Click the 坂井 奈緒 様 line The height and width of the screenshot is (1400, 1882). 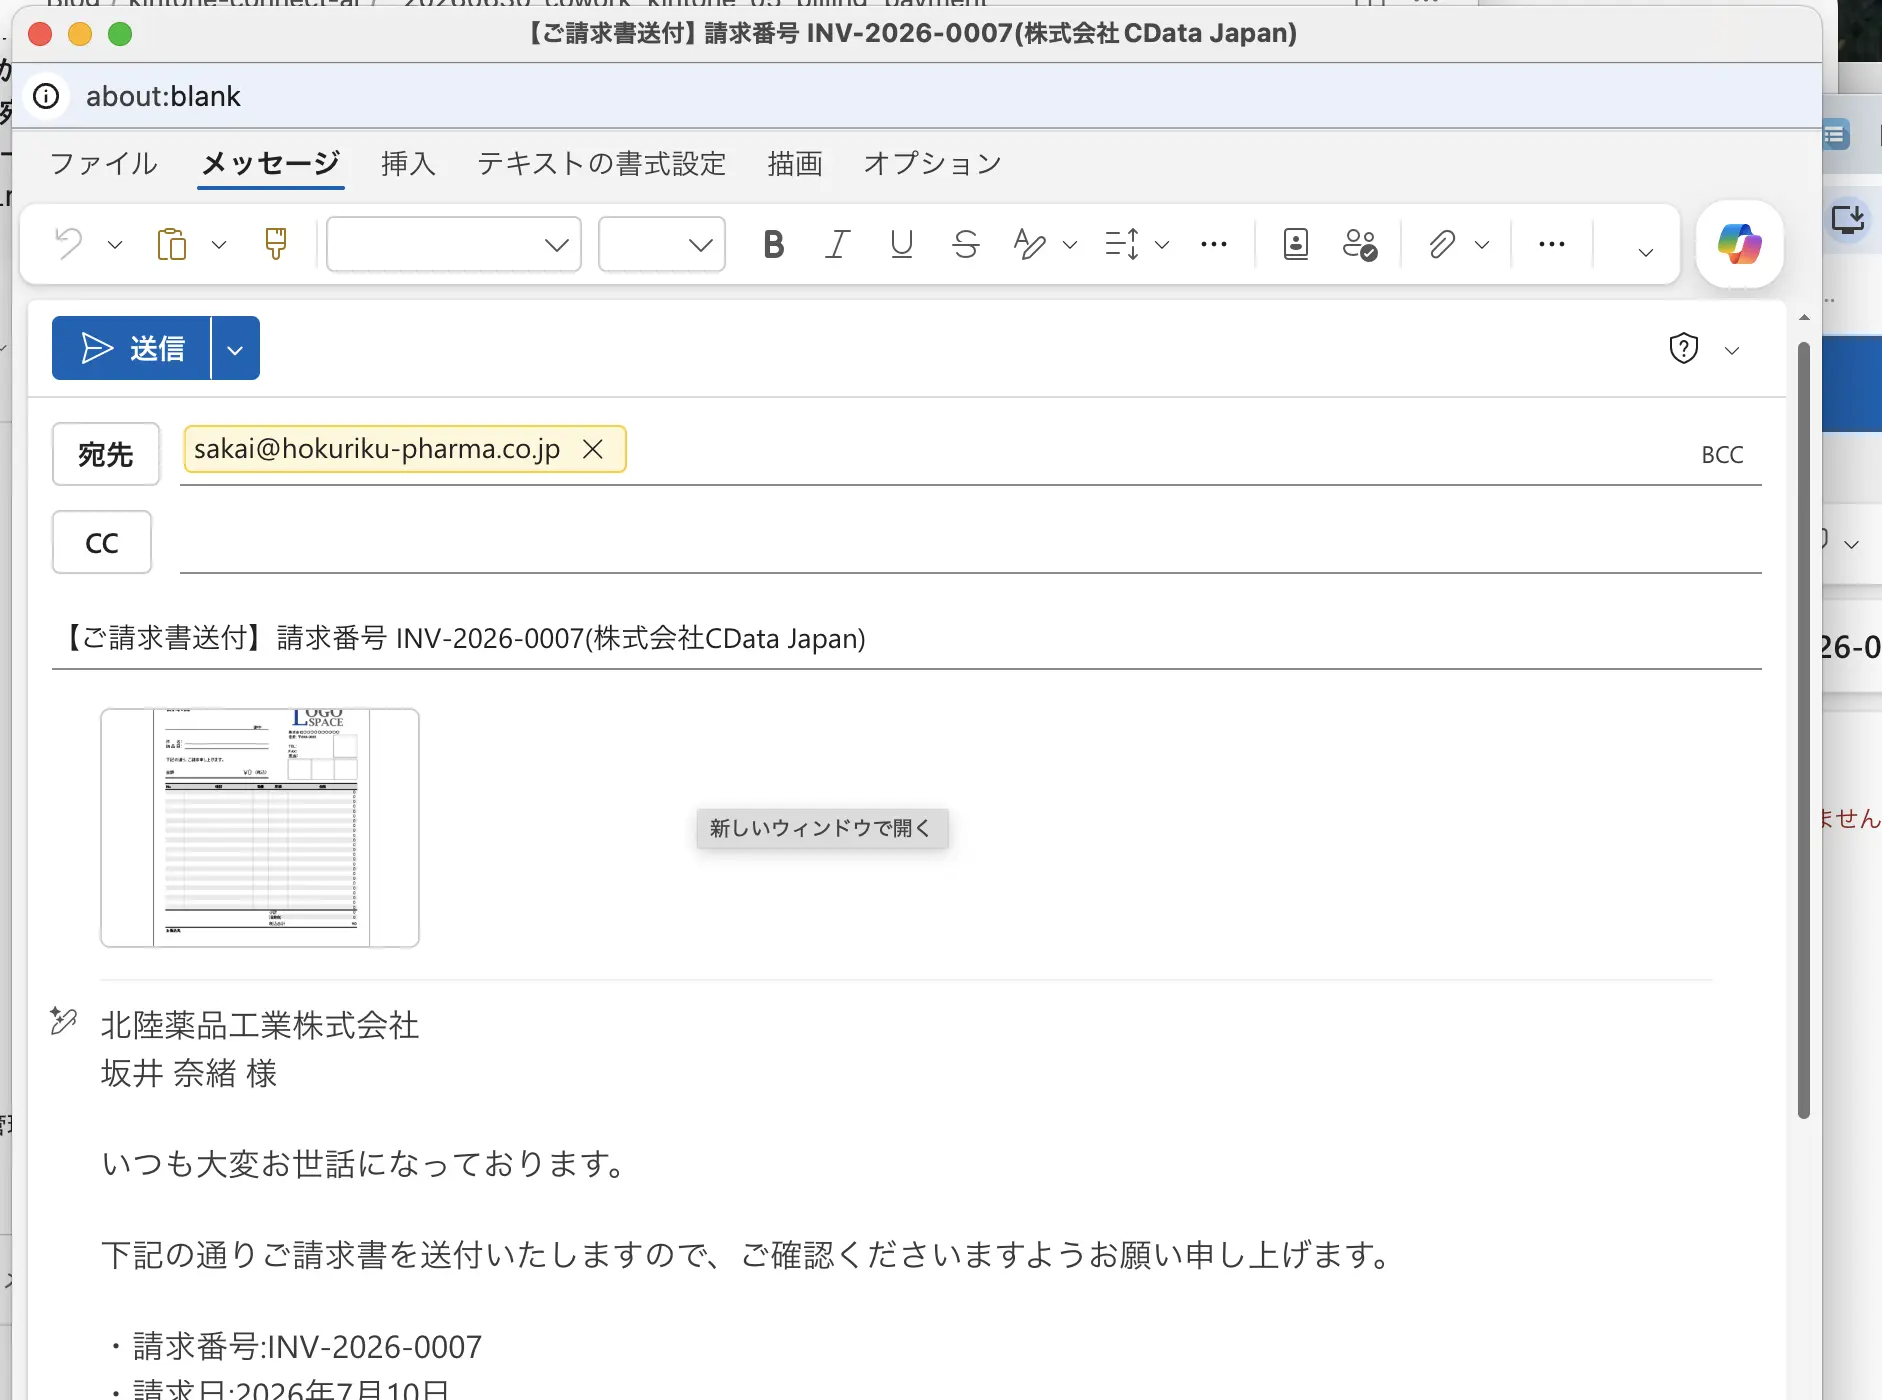pyautogui.click(x=189, y=1073)
